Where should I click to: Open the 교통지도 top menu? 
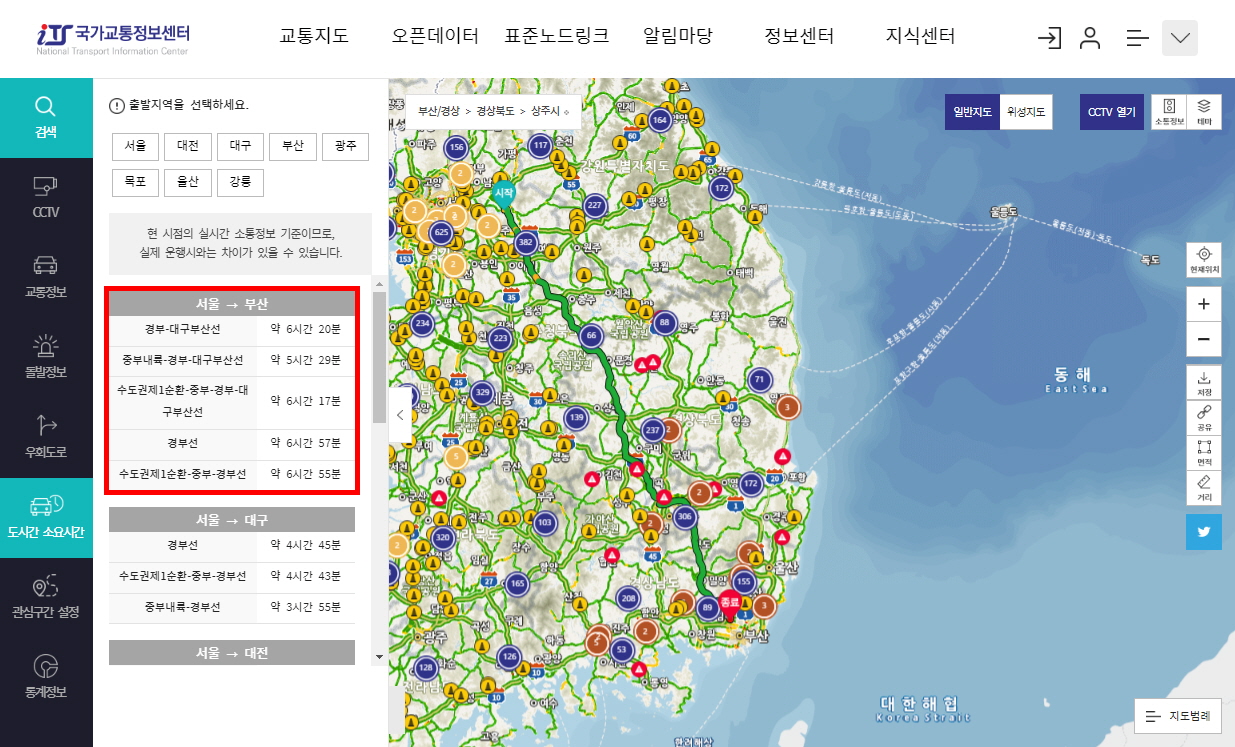pos(314,37)
